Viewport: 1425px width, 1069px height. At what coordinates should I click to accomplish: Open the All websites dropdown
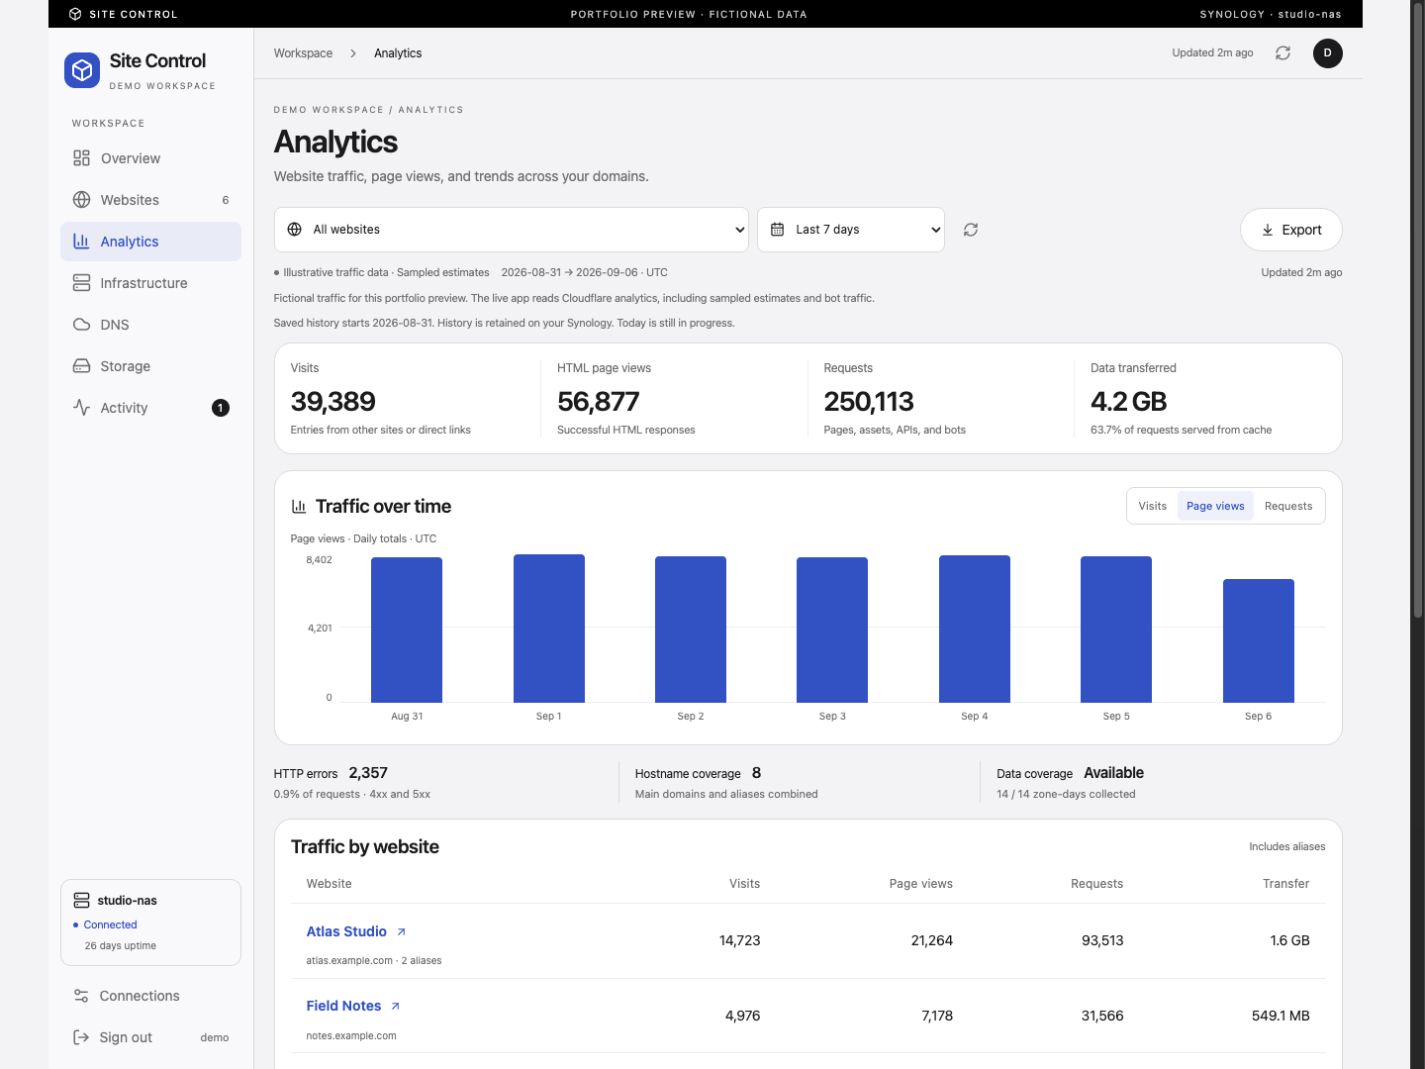click(x=511, y=230)
